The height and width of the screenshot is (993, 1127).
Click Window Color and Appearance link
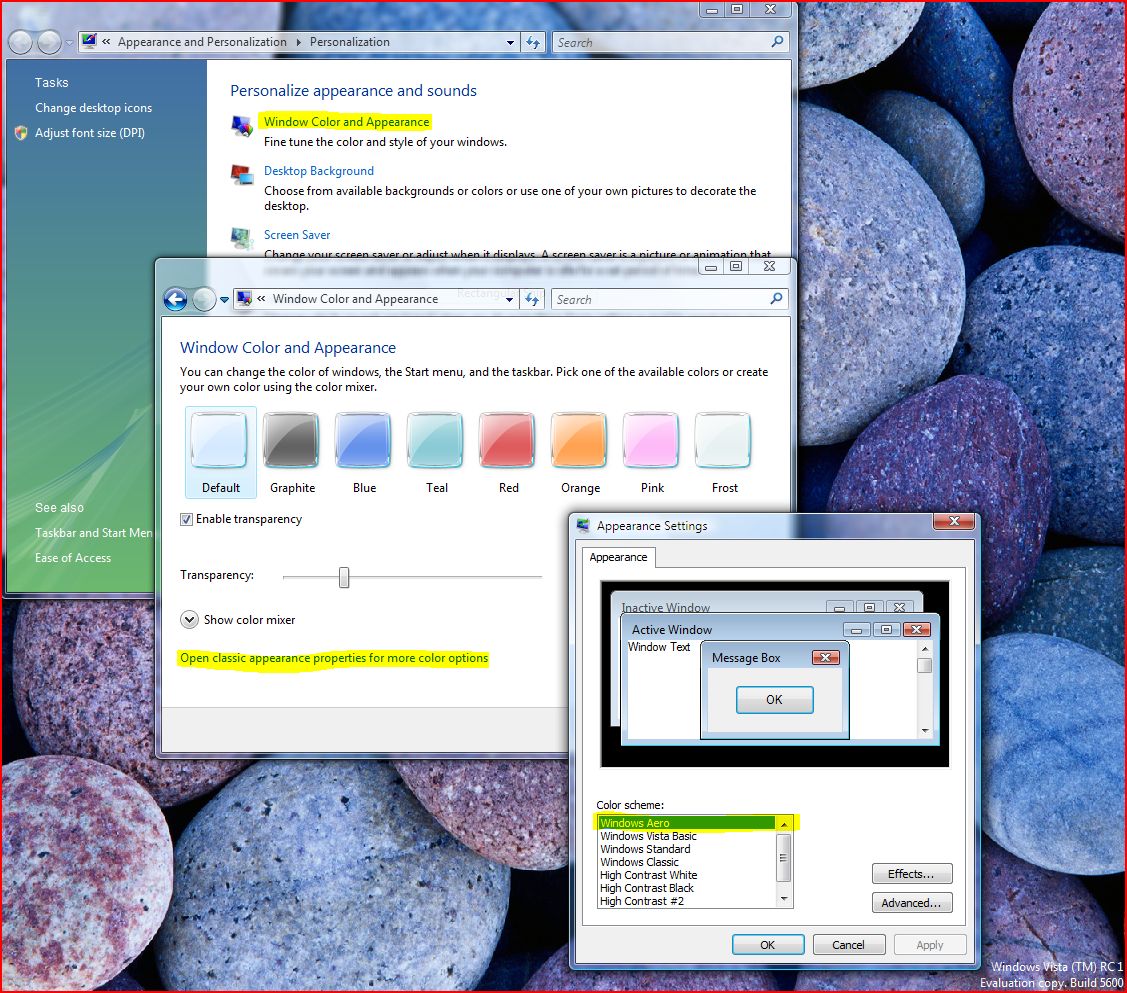pyautogui.click(x=346, y=121)
